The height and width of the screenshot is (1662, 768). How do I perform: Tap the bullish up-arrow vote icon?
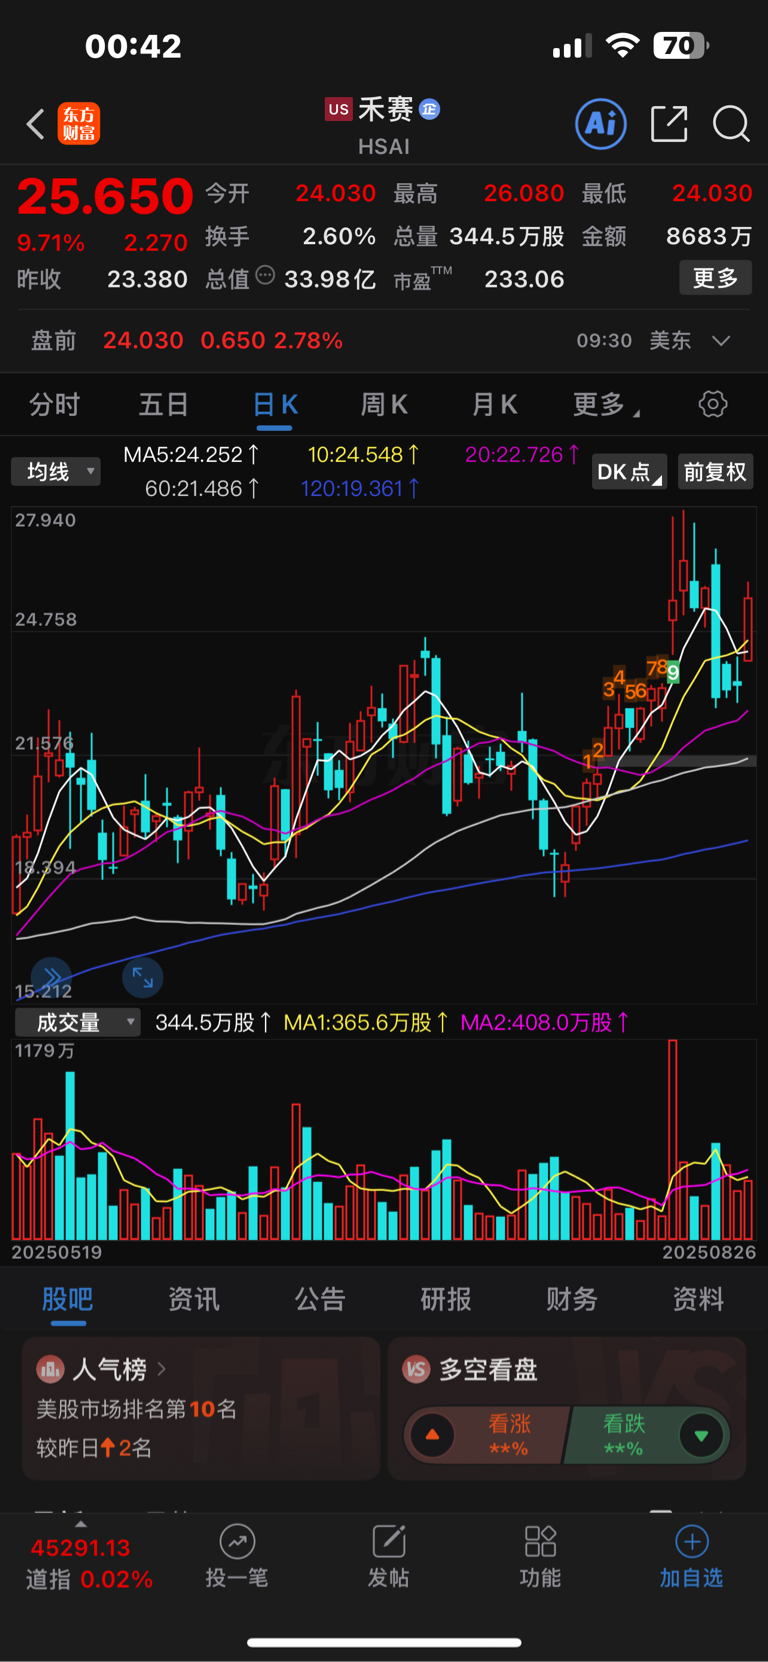pyautogui.click(x=432, y=1435)
